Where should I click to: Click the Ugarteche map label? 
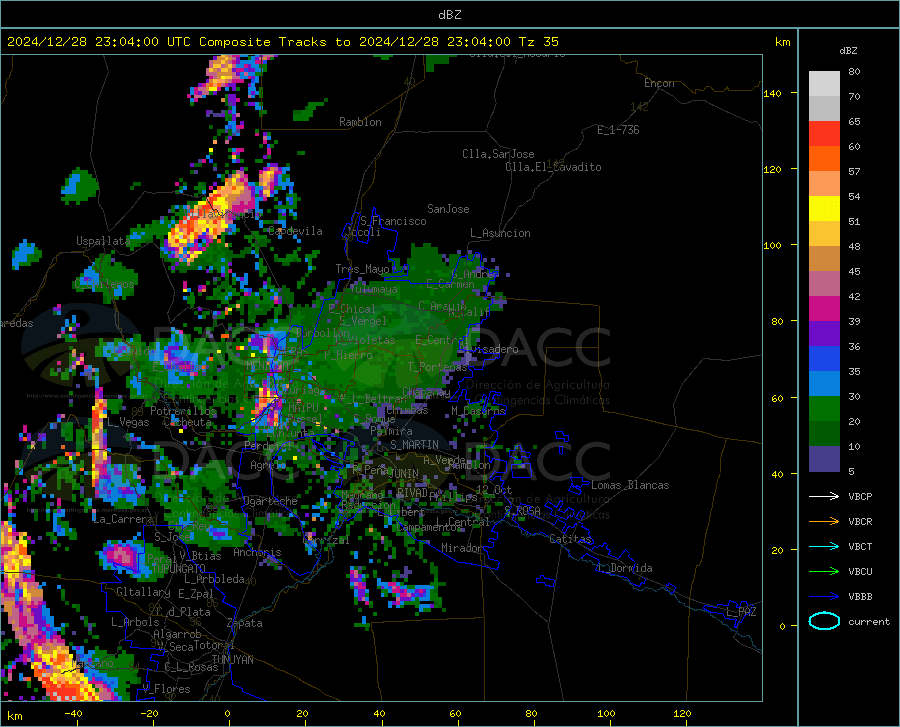click(270, 501)
